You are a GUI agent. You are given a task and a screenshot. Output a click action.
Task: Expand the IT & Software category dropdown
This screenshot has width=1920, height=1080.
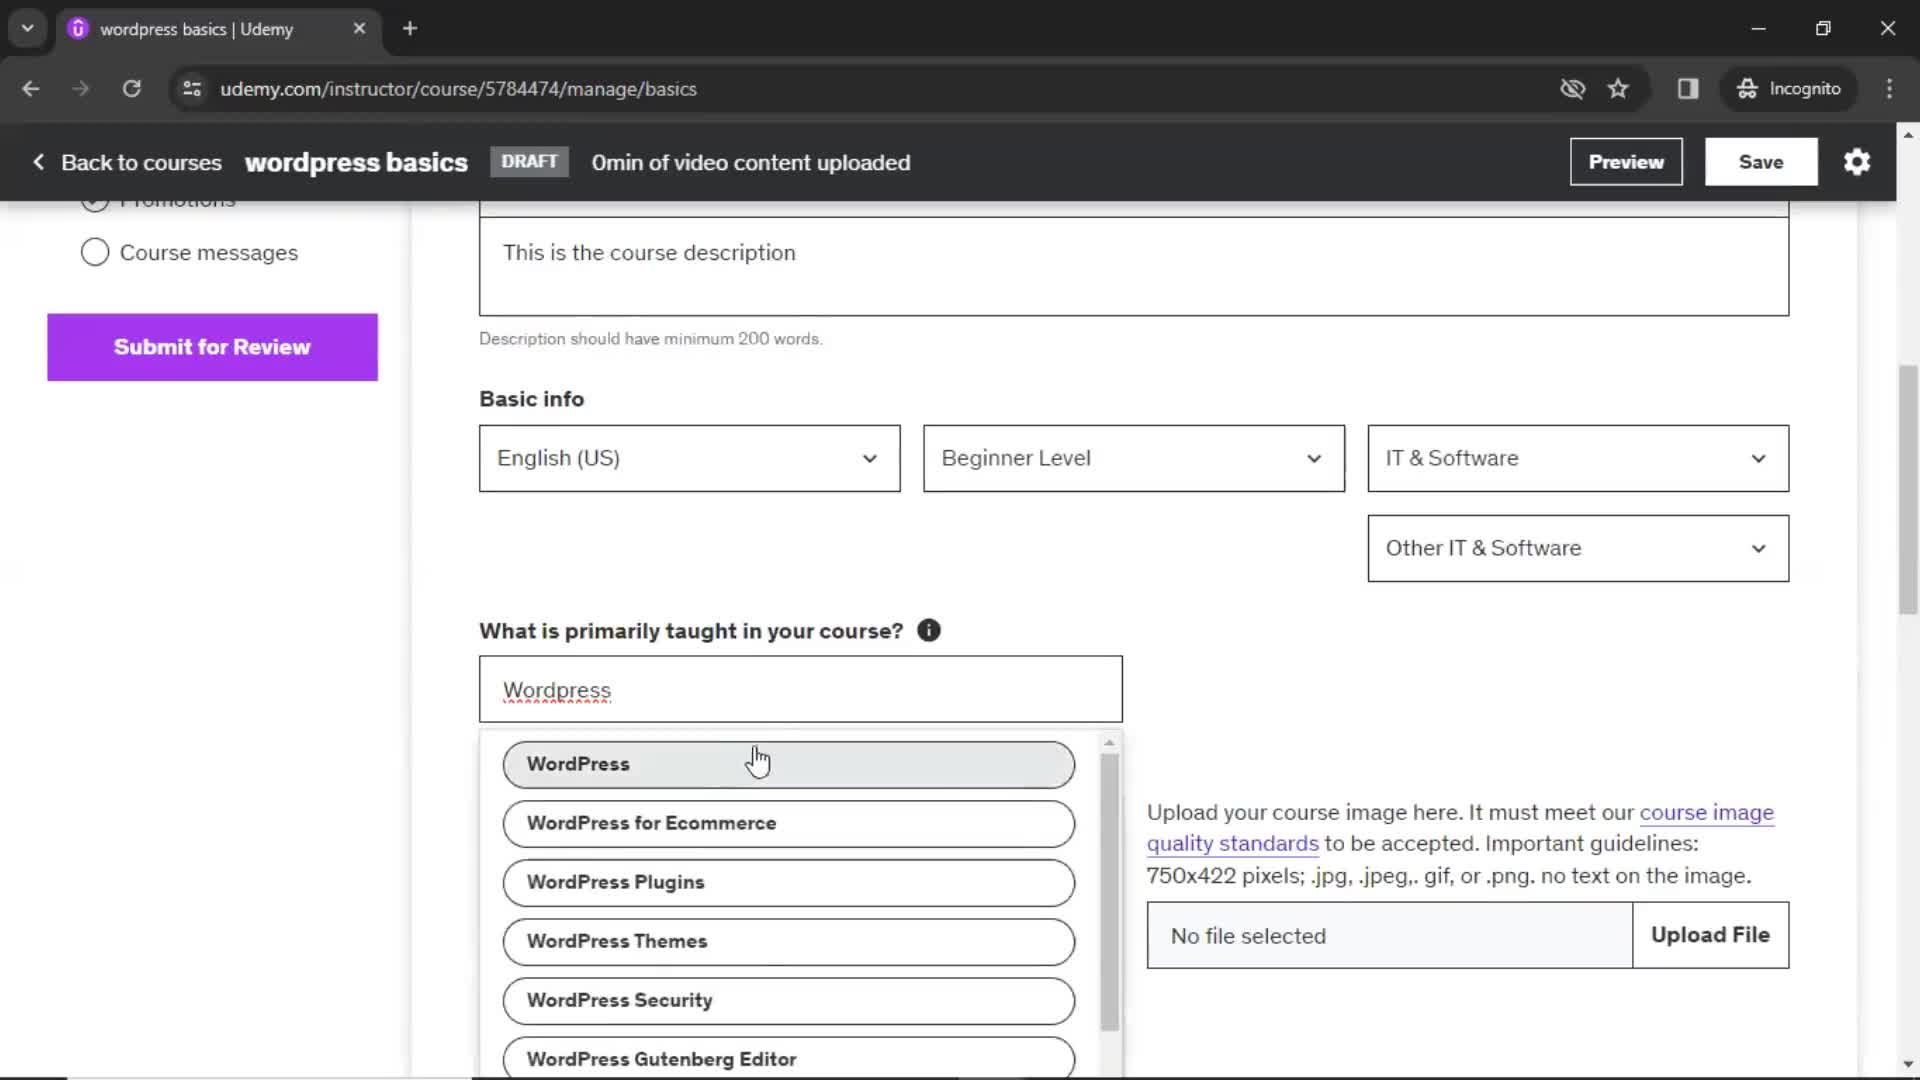coord(1578,458)
